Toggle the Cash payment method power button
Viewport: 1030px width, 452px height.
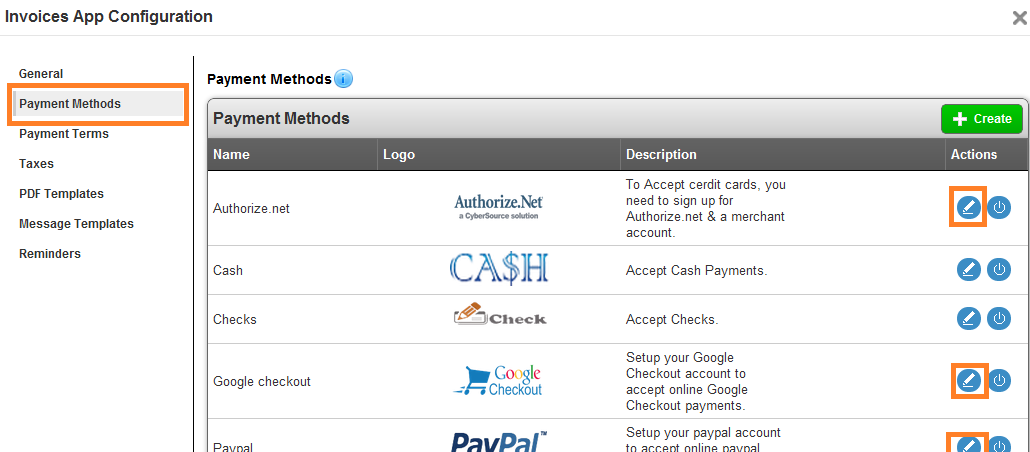pyautogui.click(x=999, y=269)
